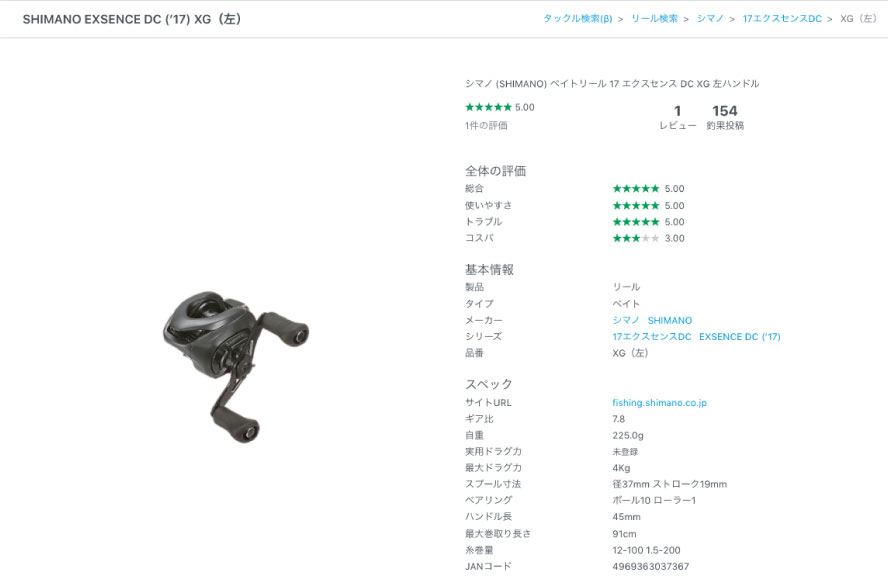Click the コスパ three-star rating
Image resolution: width=888 pixels, height=583 pixels.
(636, 239)
